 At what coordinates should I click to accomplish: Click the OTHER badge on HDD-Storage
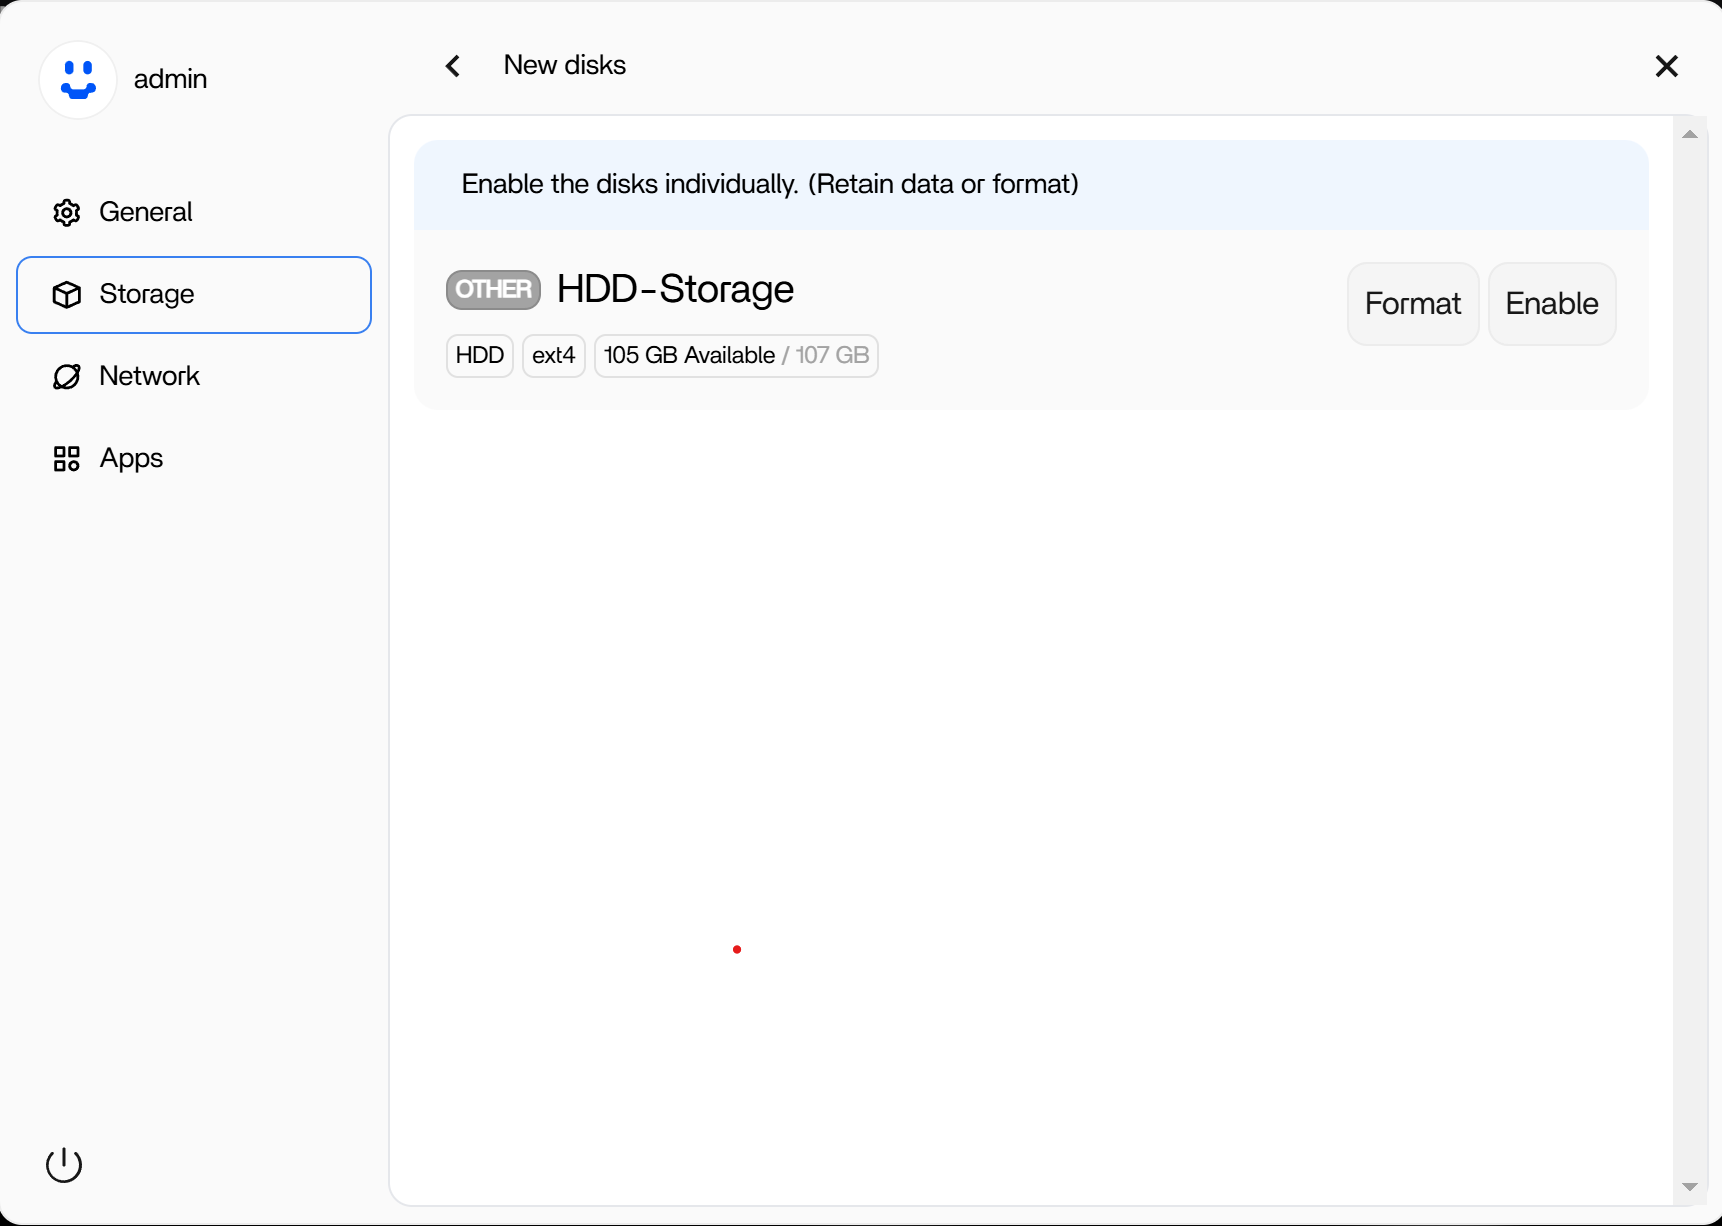(493, 290)
